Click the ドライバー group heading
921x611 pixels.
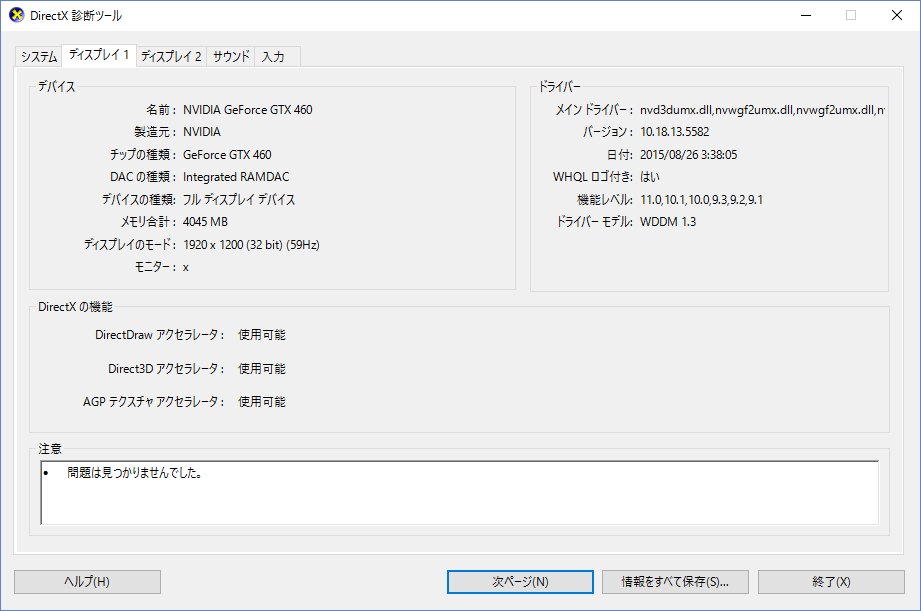[560, 86]
